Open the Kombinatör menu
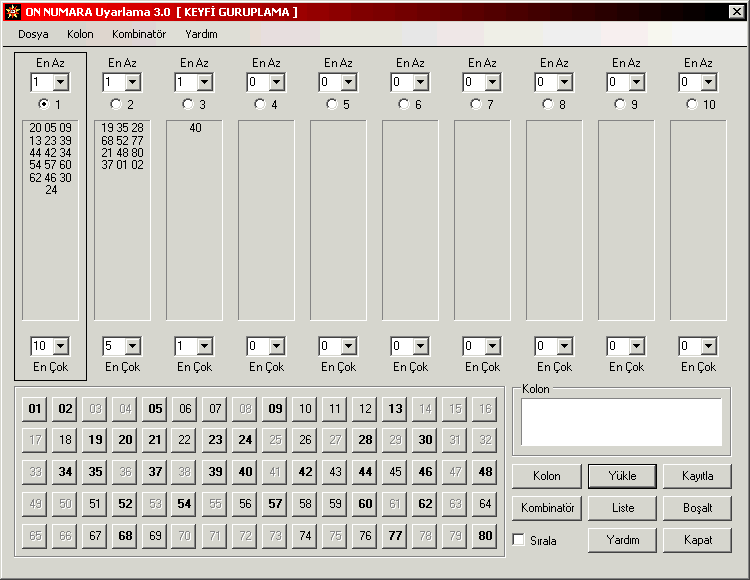This screenshot has height=580, width=750. tap(139, 34)
